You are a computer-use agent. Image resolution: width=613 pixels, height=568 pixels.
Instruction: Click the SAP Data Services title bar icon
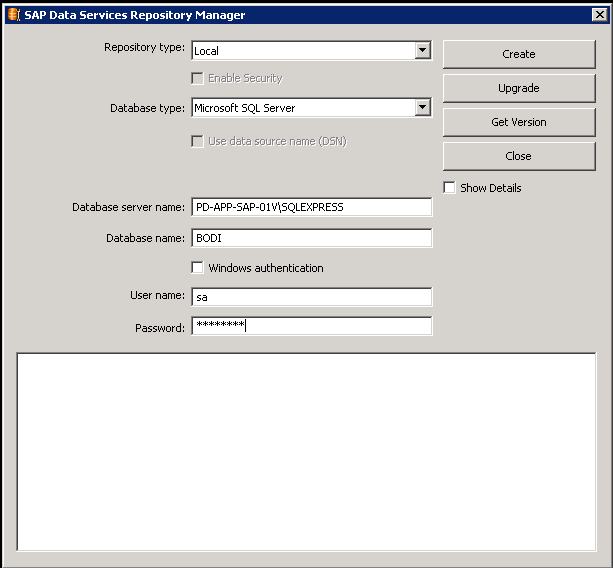[14, 15]
